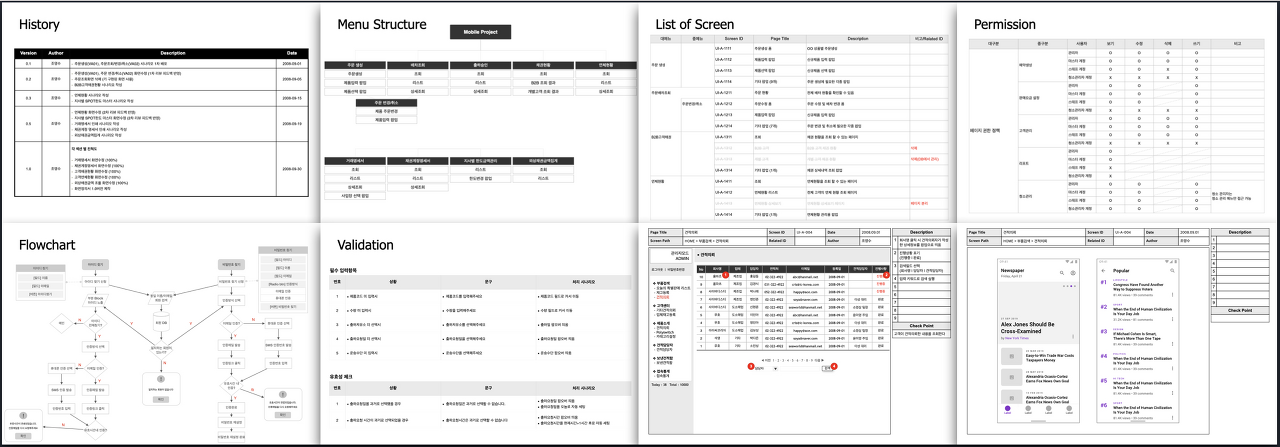Tap the search icon on Popular screen
This screenshot has width=1280, height=447.
point(1172,271)
